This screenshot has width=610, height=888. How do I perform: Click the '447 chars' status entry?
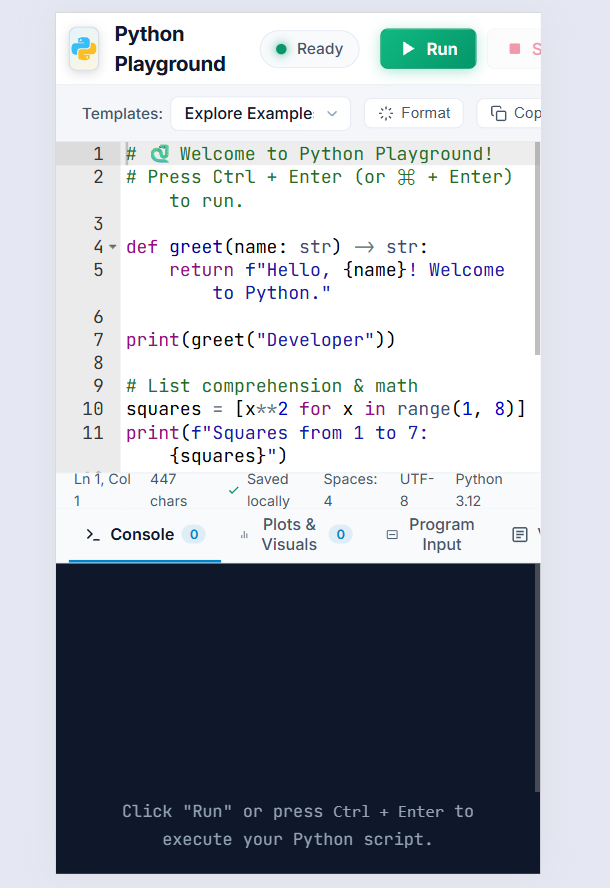tap(168, 490)
